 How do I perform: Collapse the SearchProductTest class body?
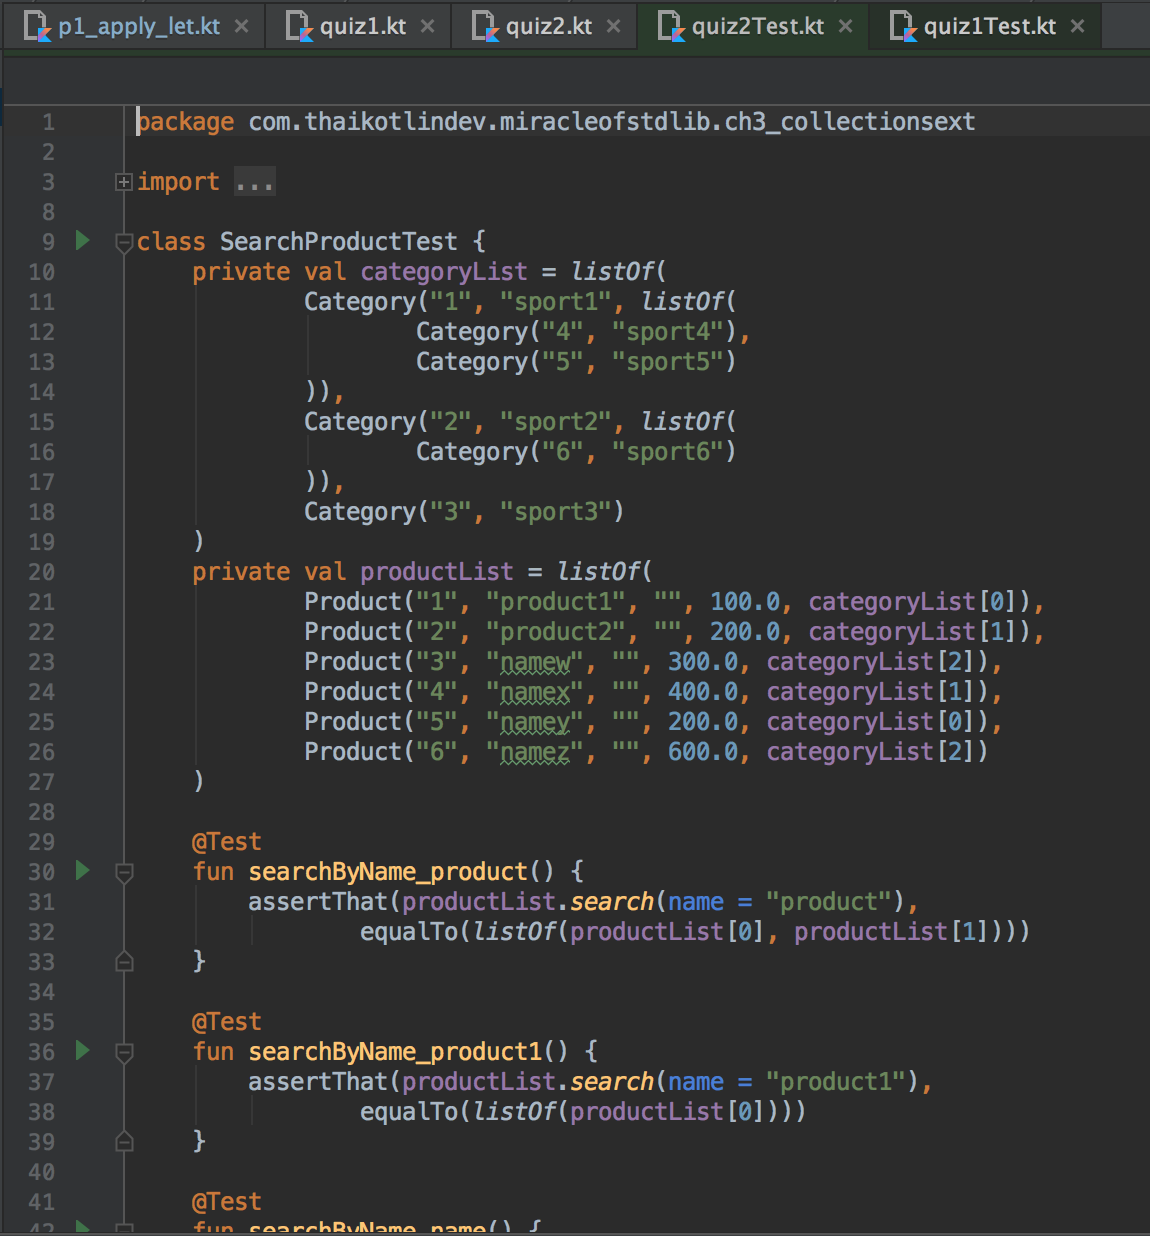tap(123, 241)
